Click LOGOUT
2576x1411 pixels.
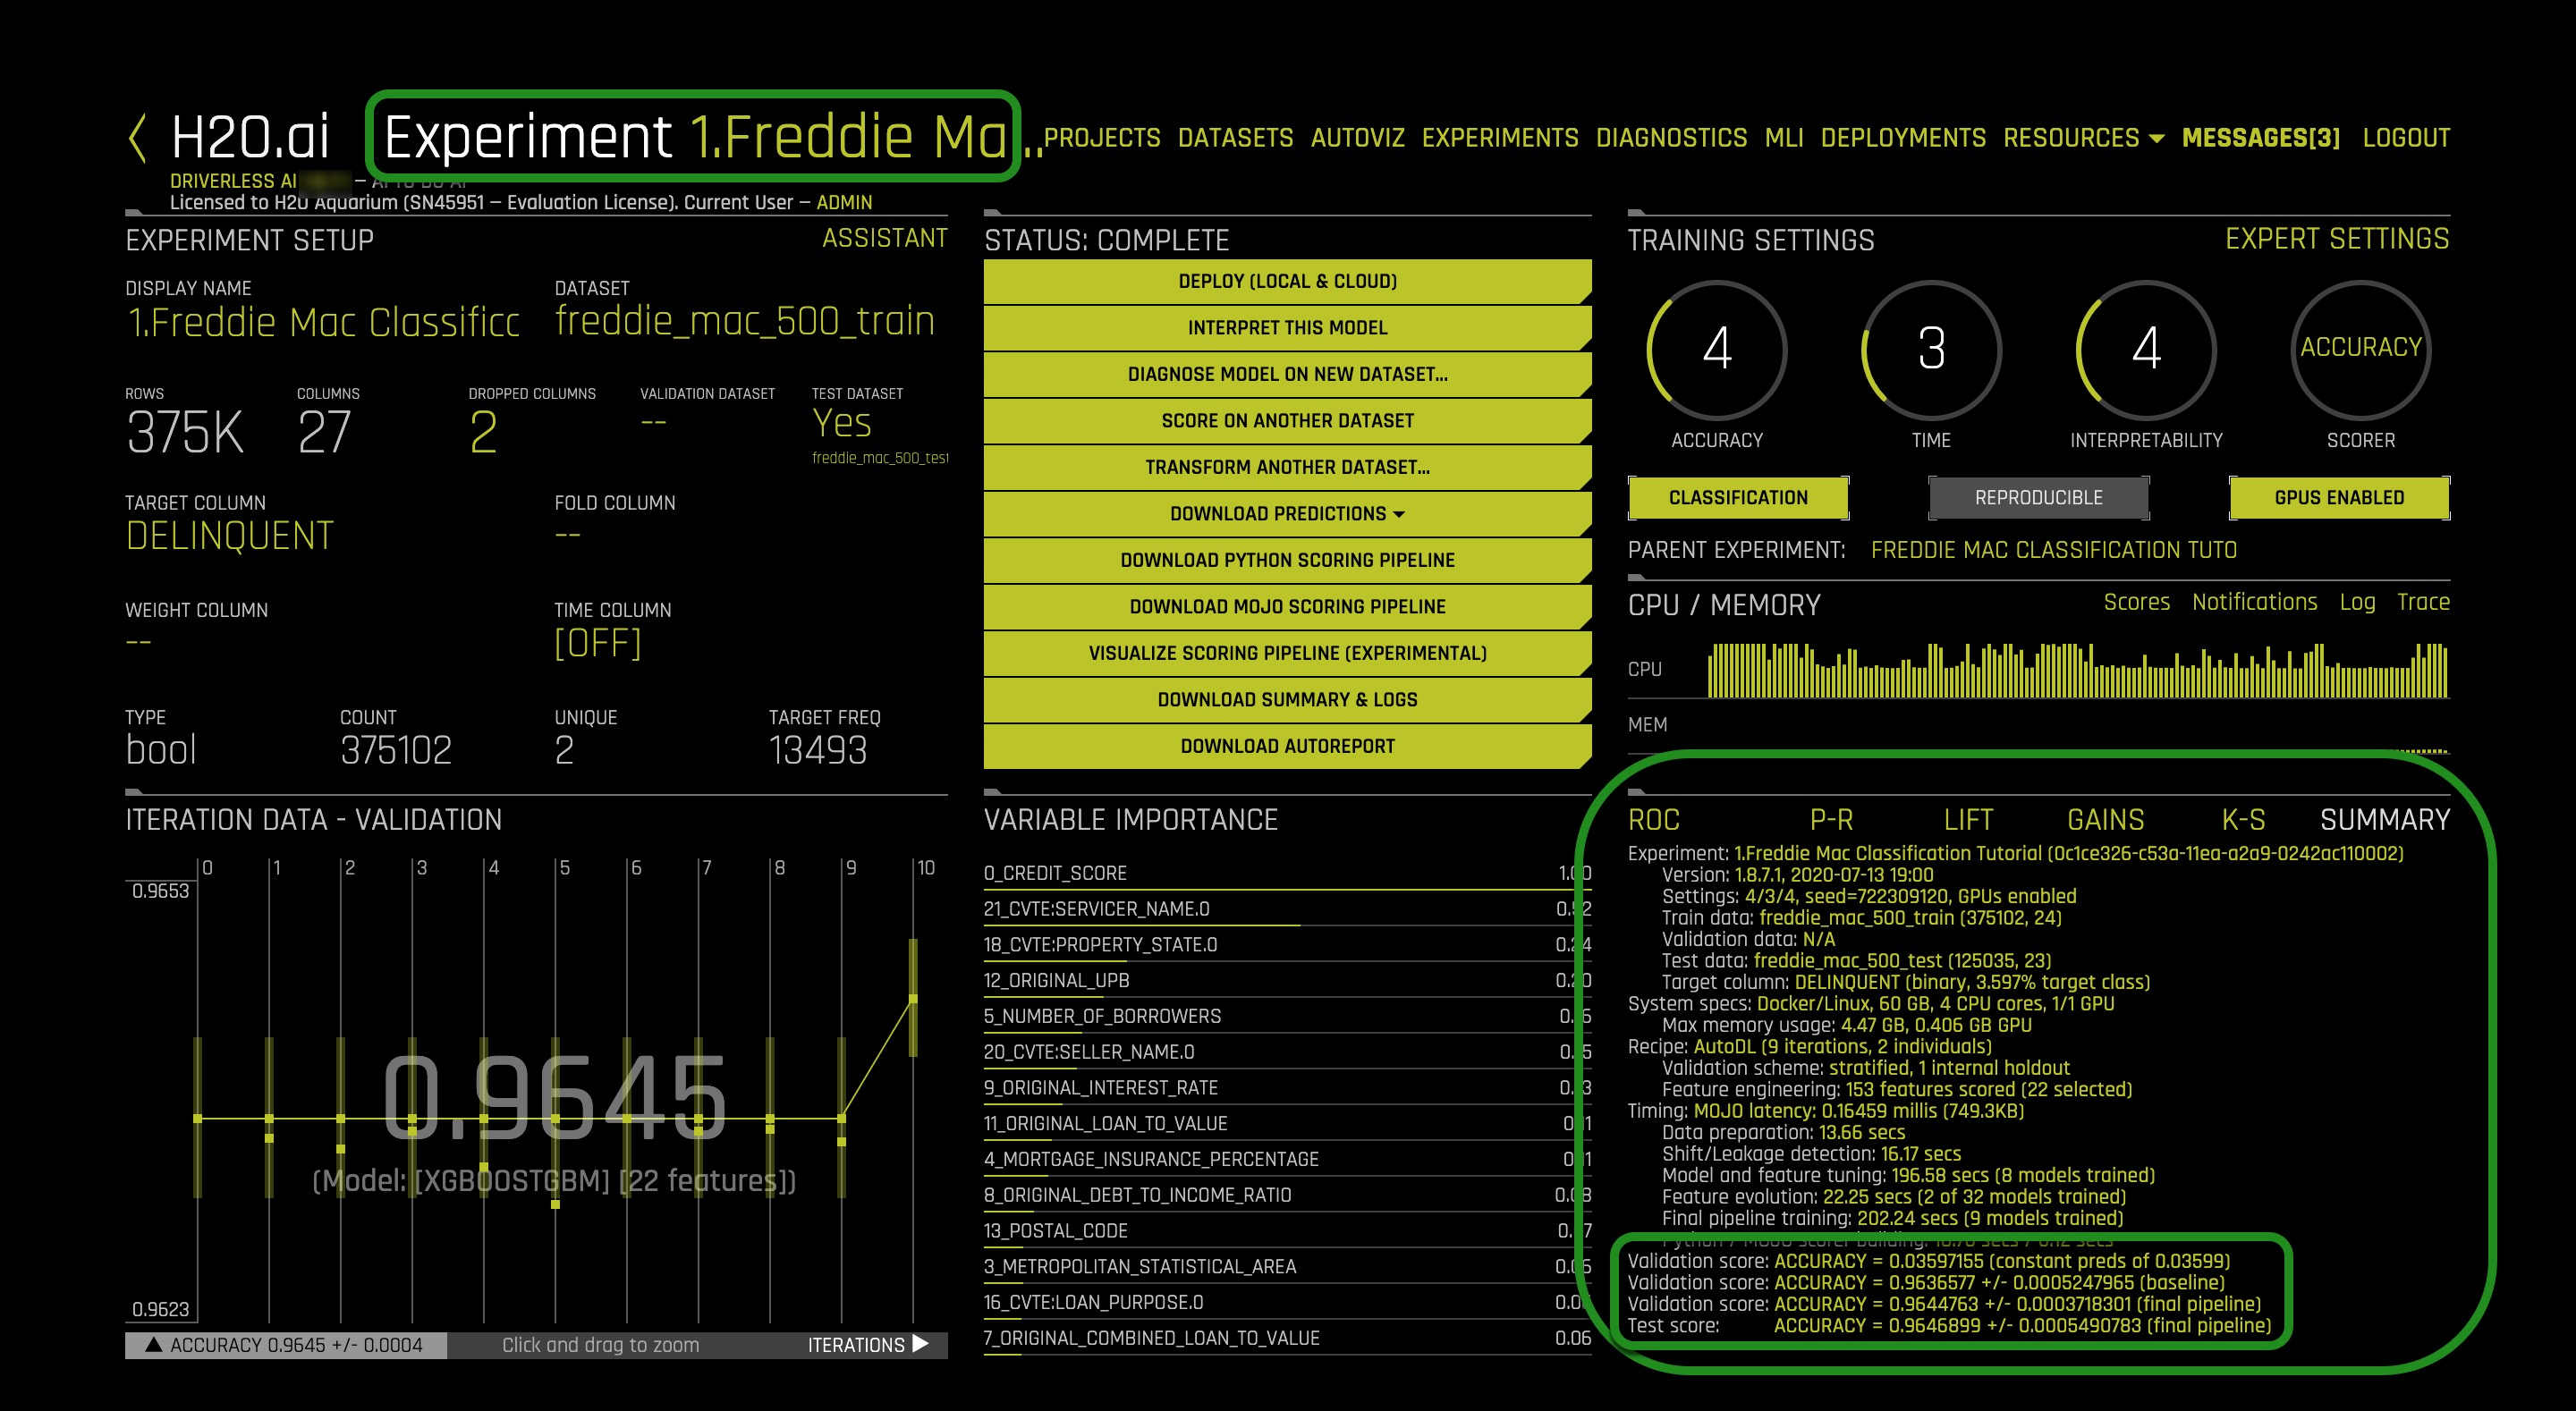[x=2405, y=137]
